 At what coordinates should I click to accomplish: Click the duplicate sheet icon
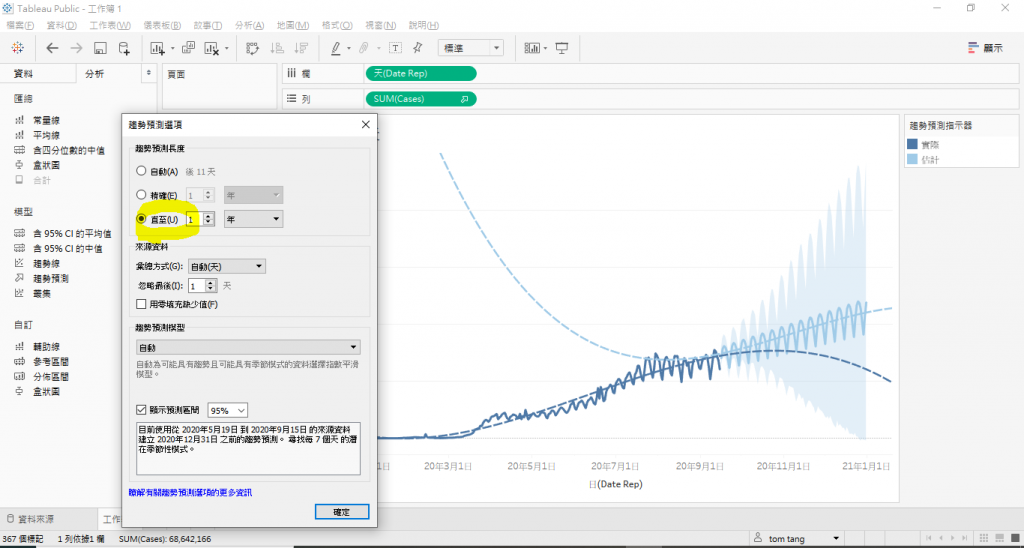[188, 48]
